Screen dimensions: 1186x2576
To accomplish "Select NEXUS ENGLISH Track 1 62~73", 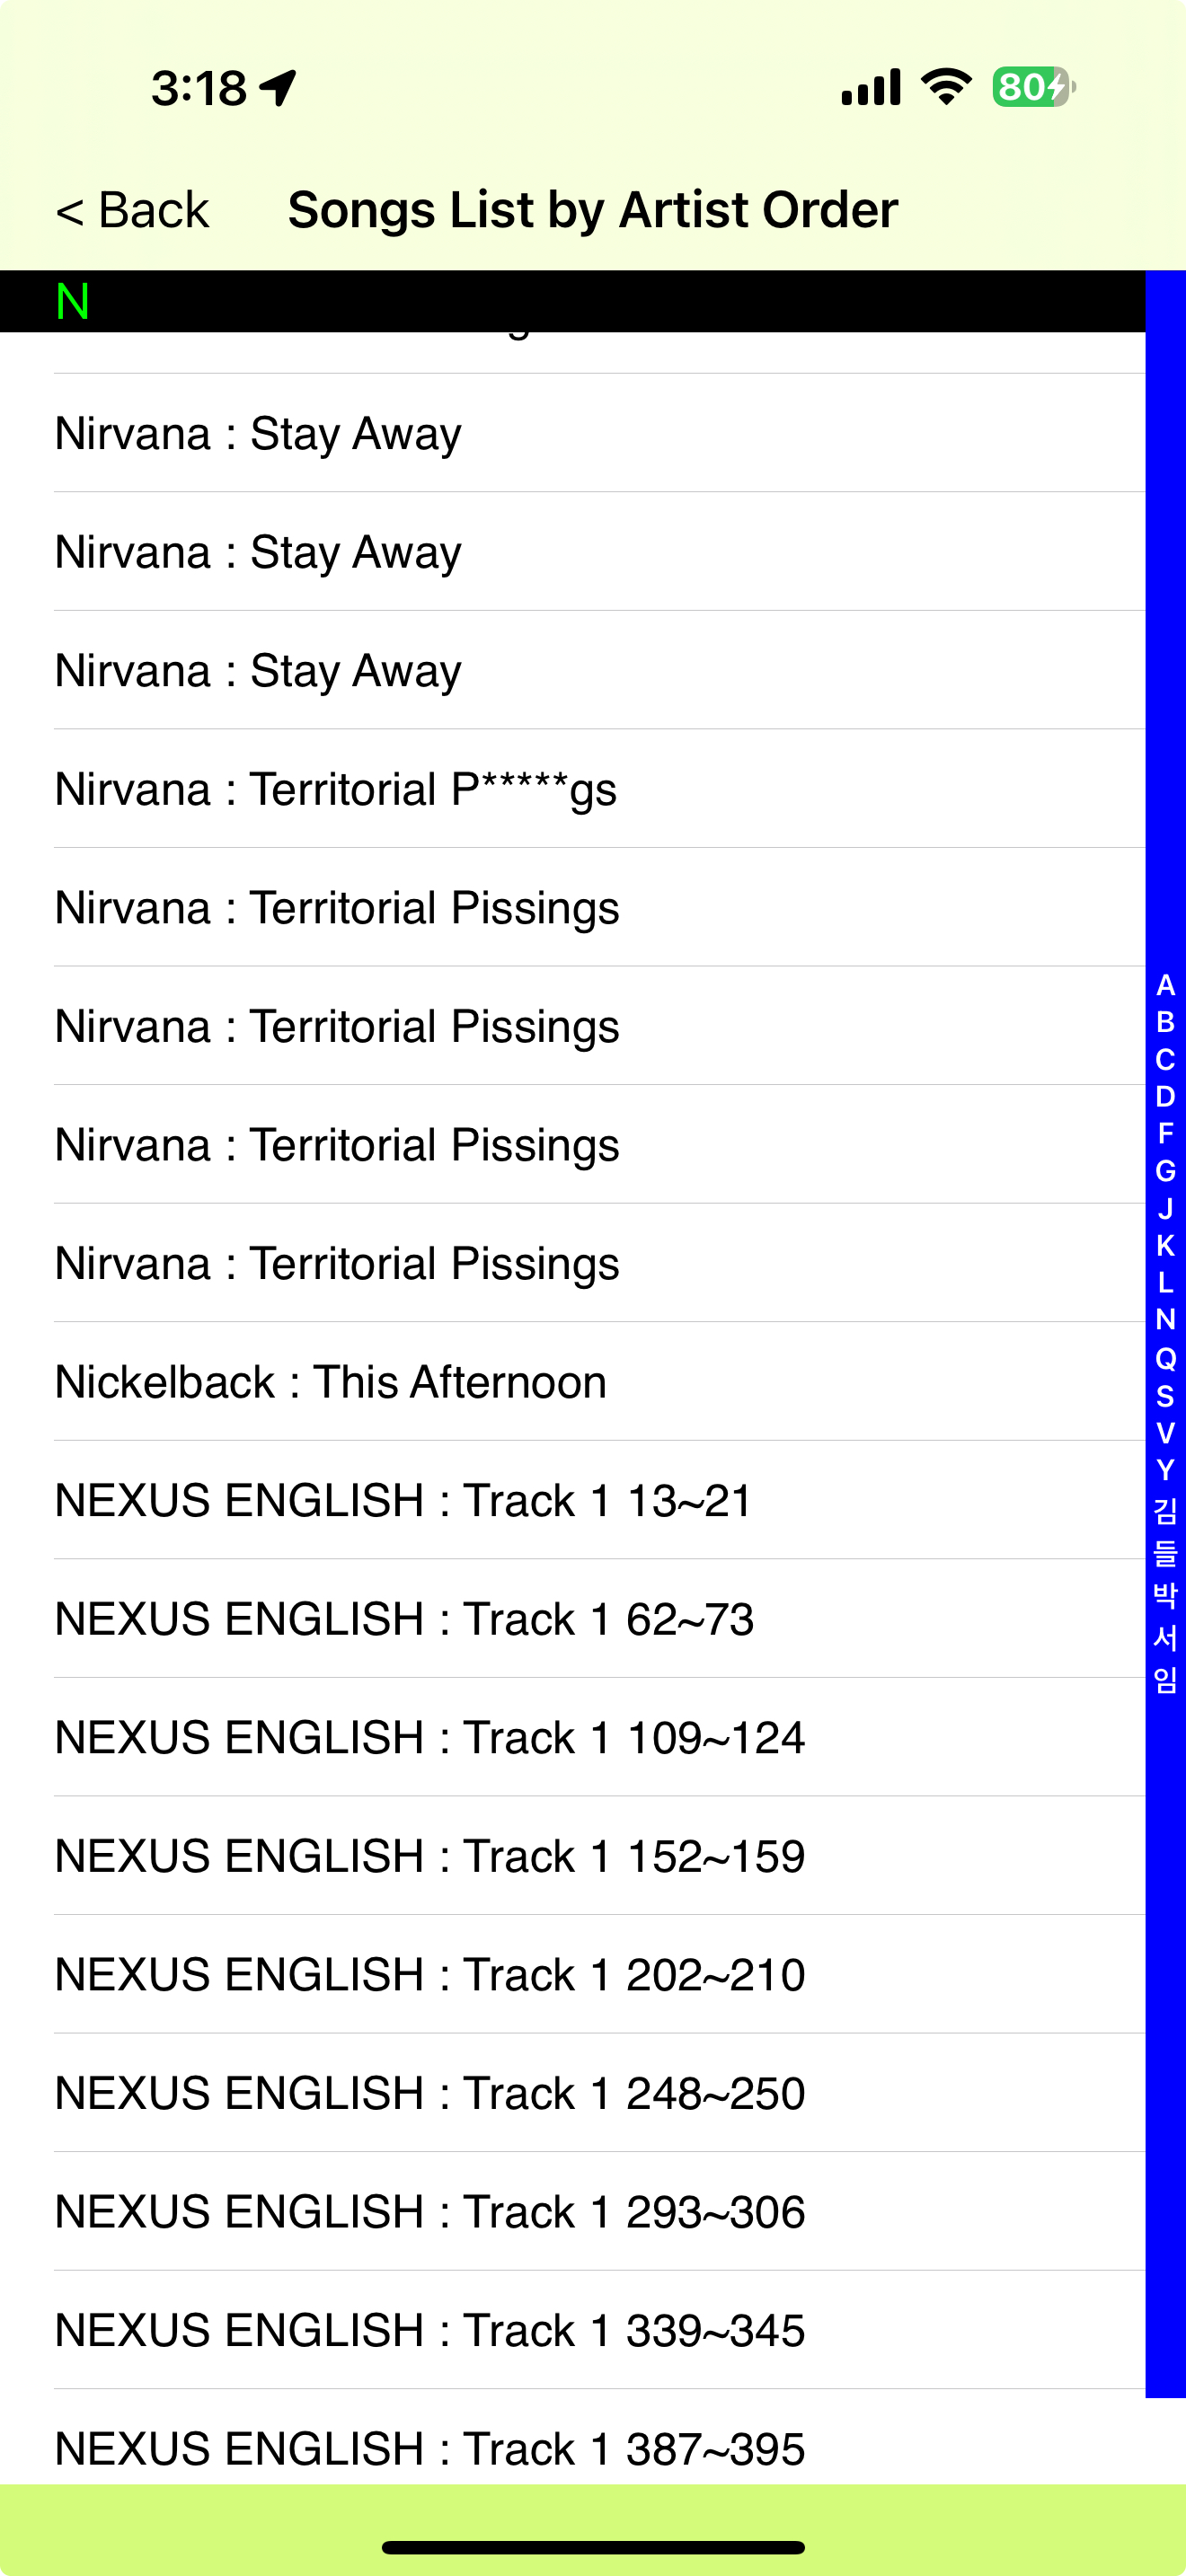I will pyautogui.click(x=404, y=1619).
